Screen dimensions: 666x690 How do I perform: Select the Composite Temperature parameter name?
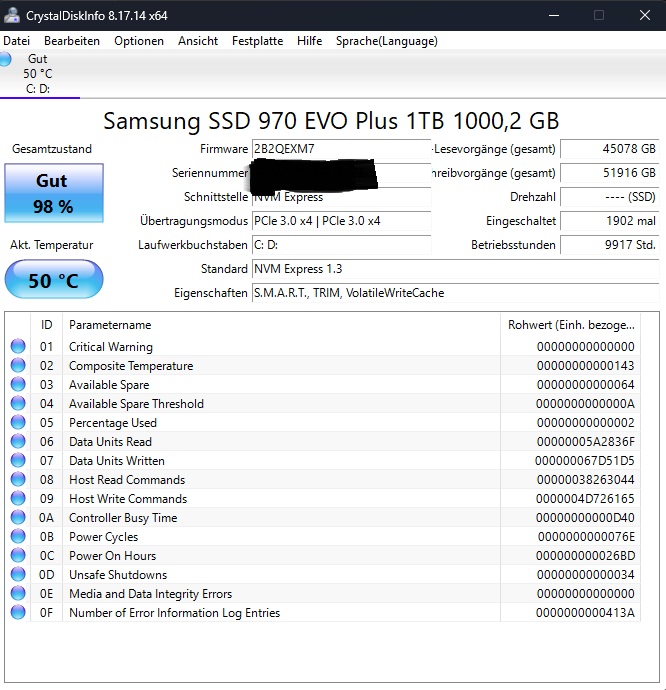(131, 366)
